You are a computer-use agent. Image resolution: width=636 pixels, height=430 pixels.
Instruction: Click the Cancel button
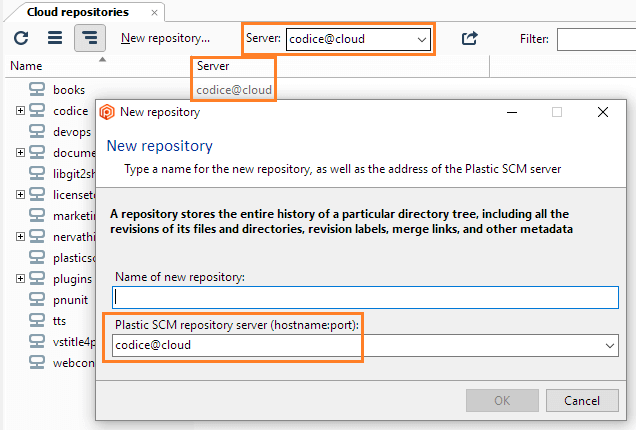[x=582, y=400]
